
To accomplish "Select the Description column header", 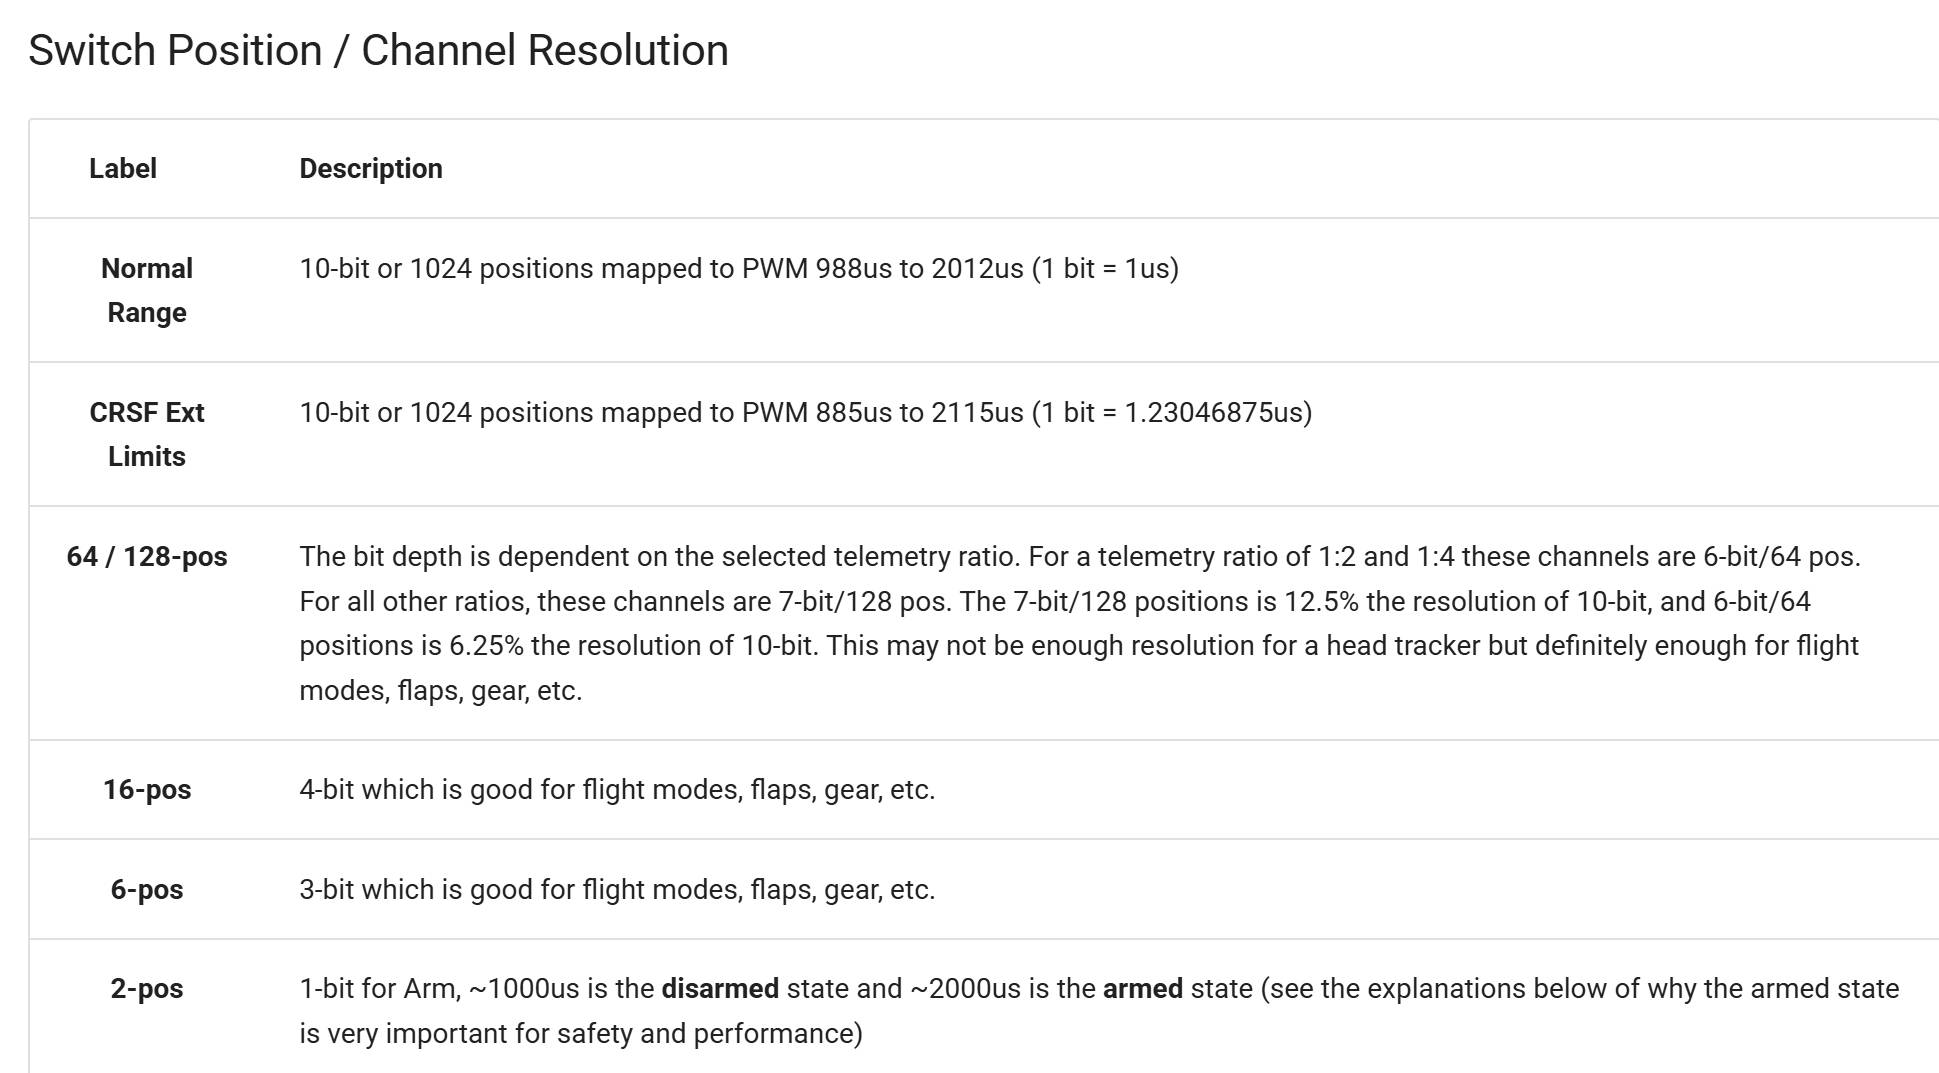I will (x=371, y=168).
